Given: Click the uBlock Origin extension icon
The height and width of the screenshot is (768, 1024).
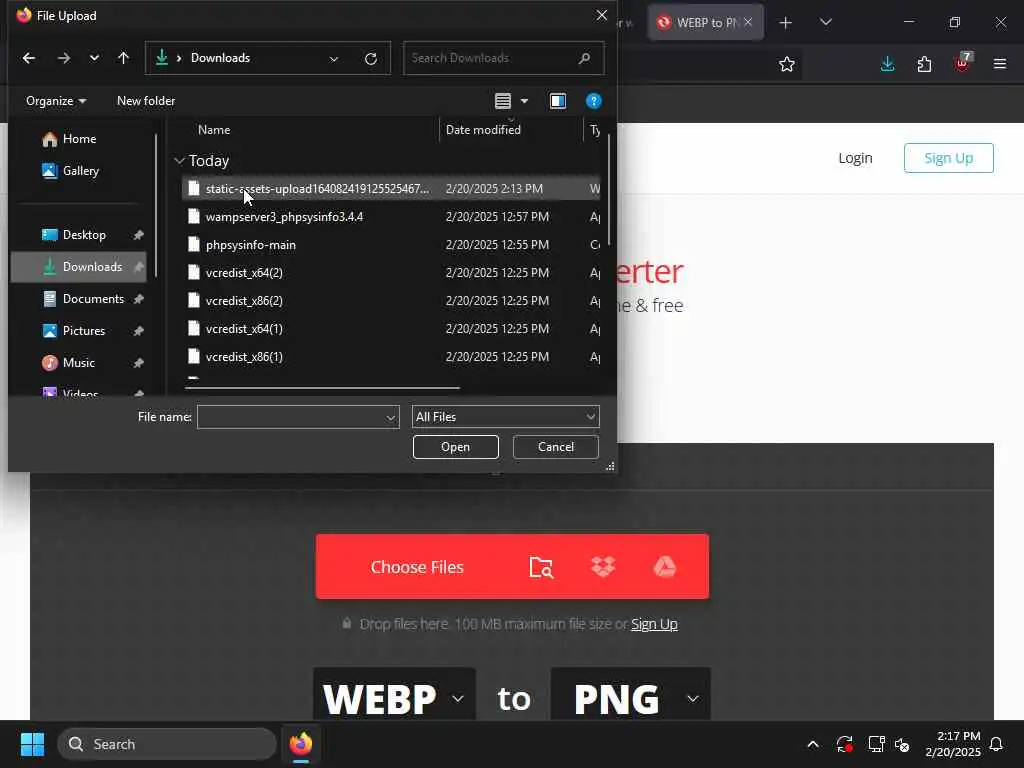Looking at the screenshot, I should pyautogui.click(x=963, y=63).
